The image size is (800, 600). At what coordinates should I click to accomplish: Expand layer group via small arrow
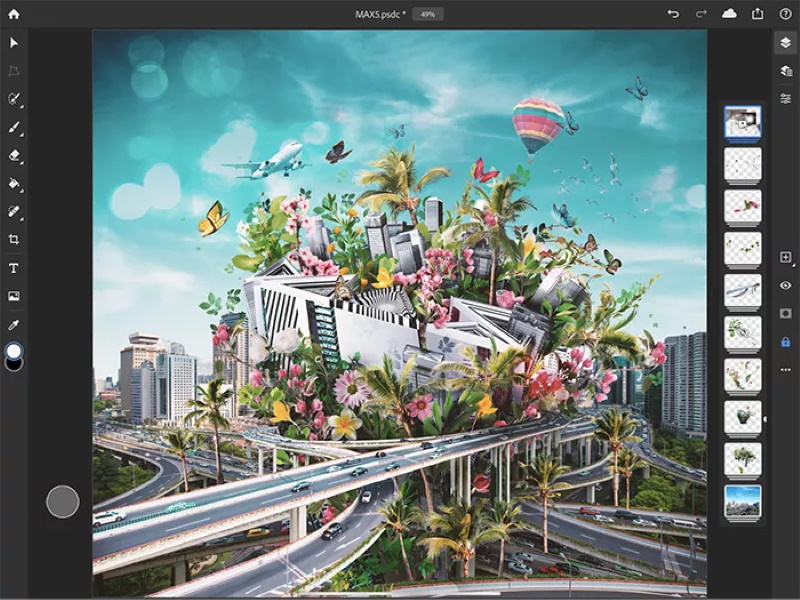tap(764, 419)
